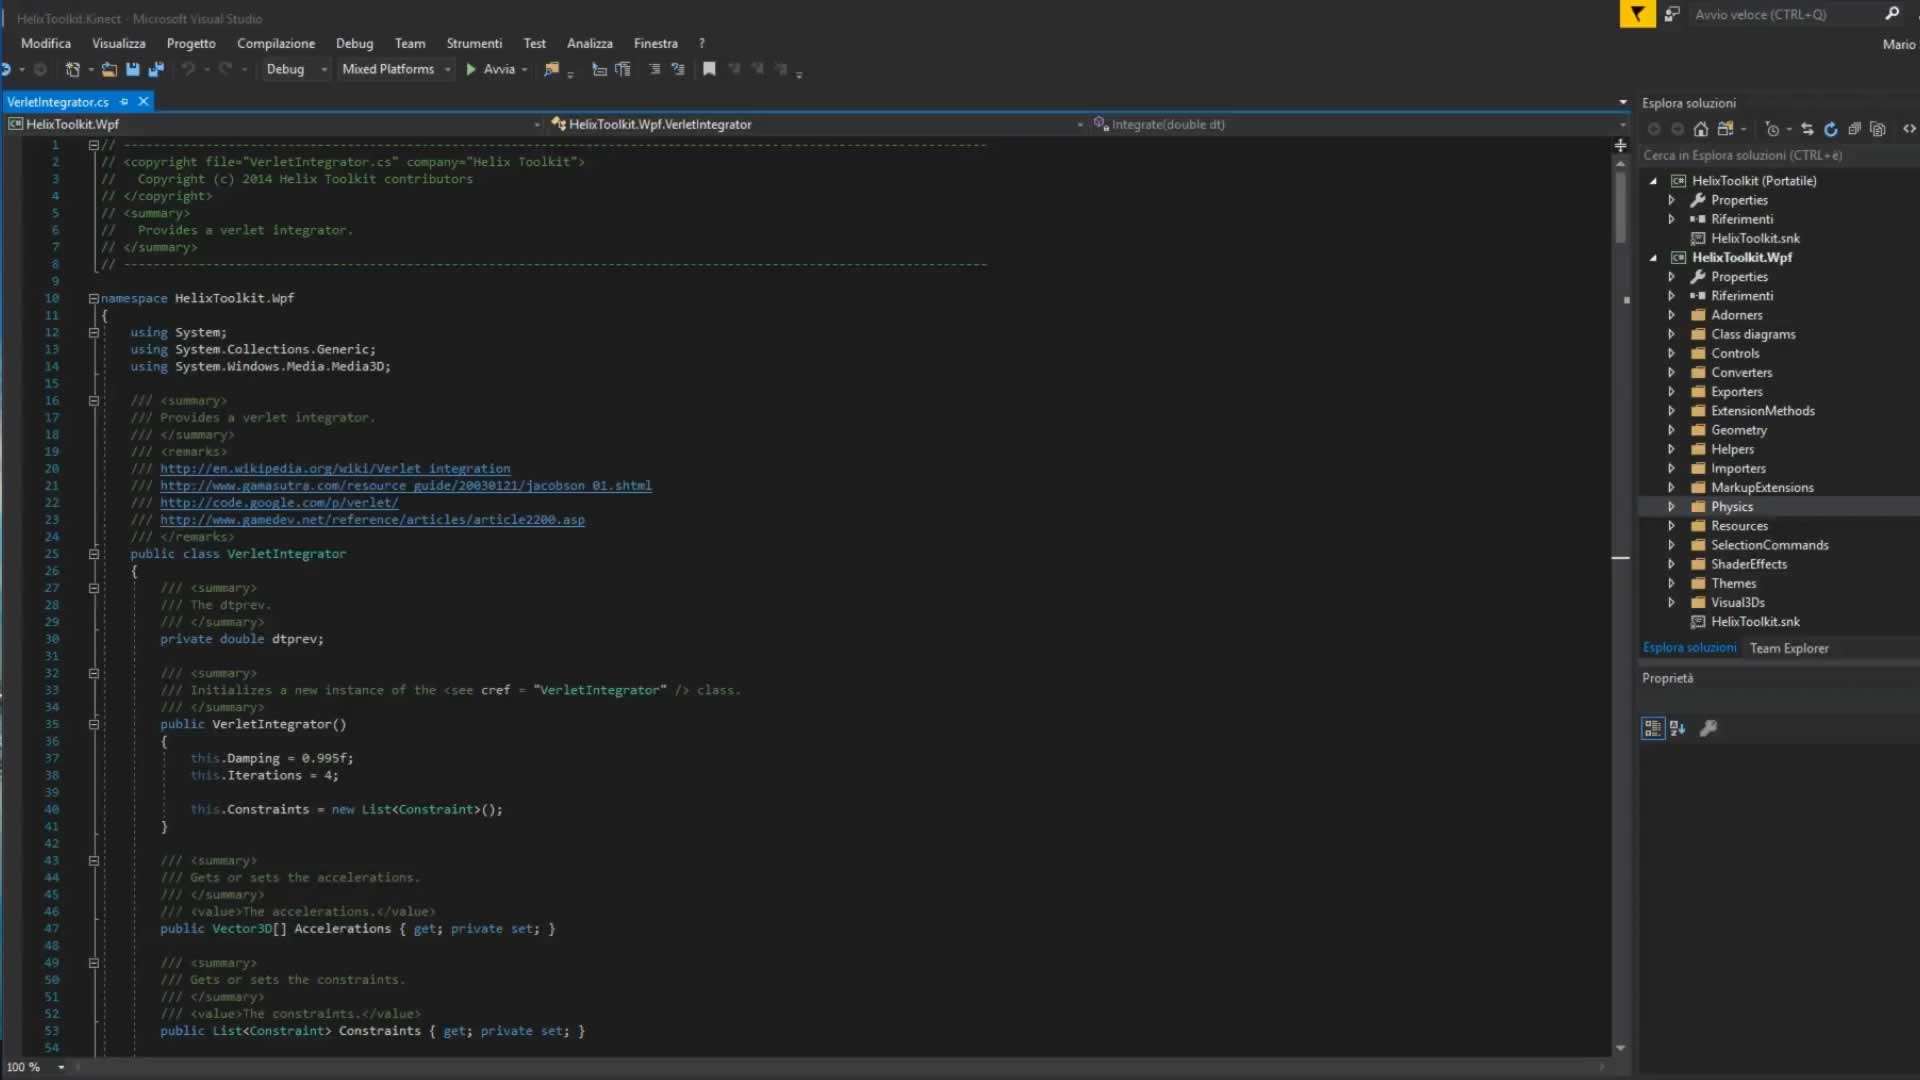
Task: Click the pending changes filter clock icon
Action: pos(1772,129)
